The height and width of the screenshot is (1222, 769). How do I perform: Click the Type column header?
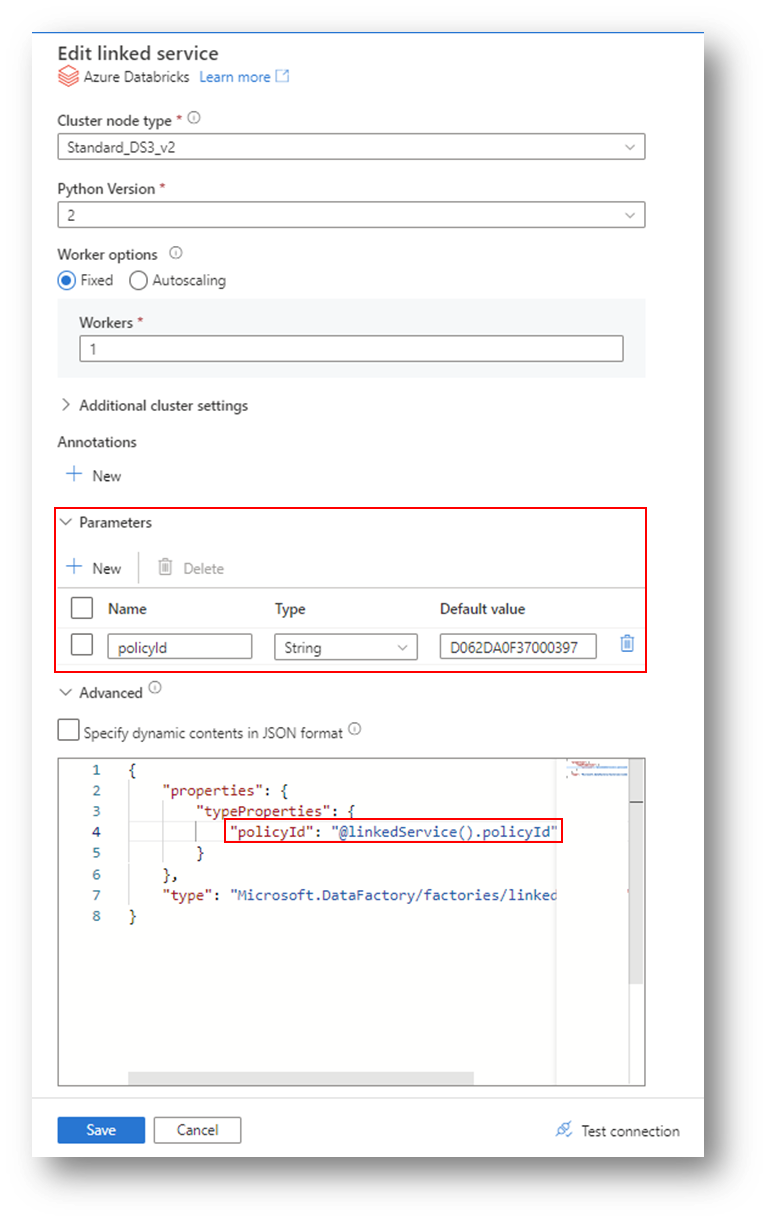tap(290, 609)
